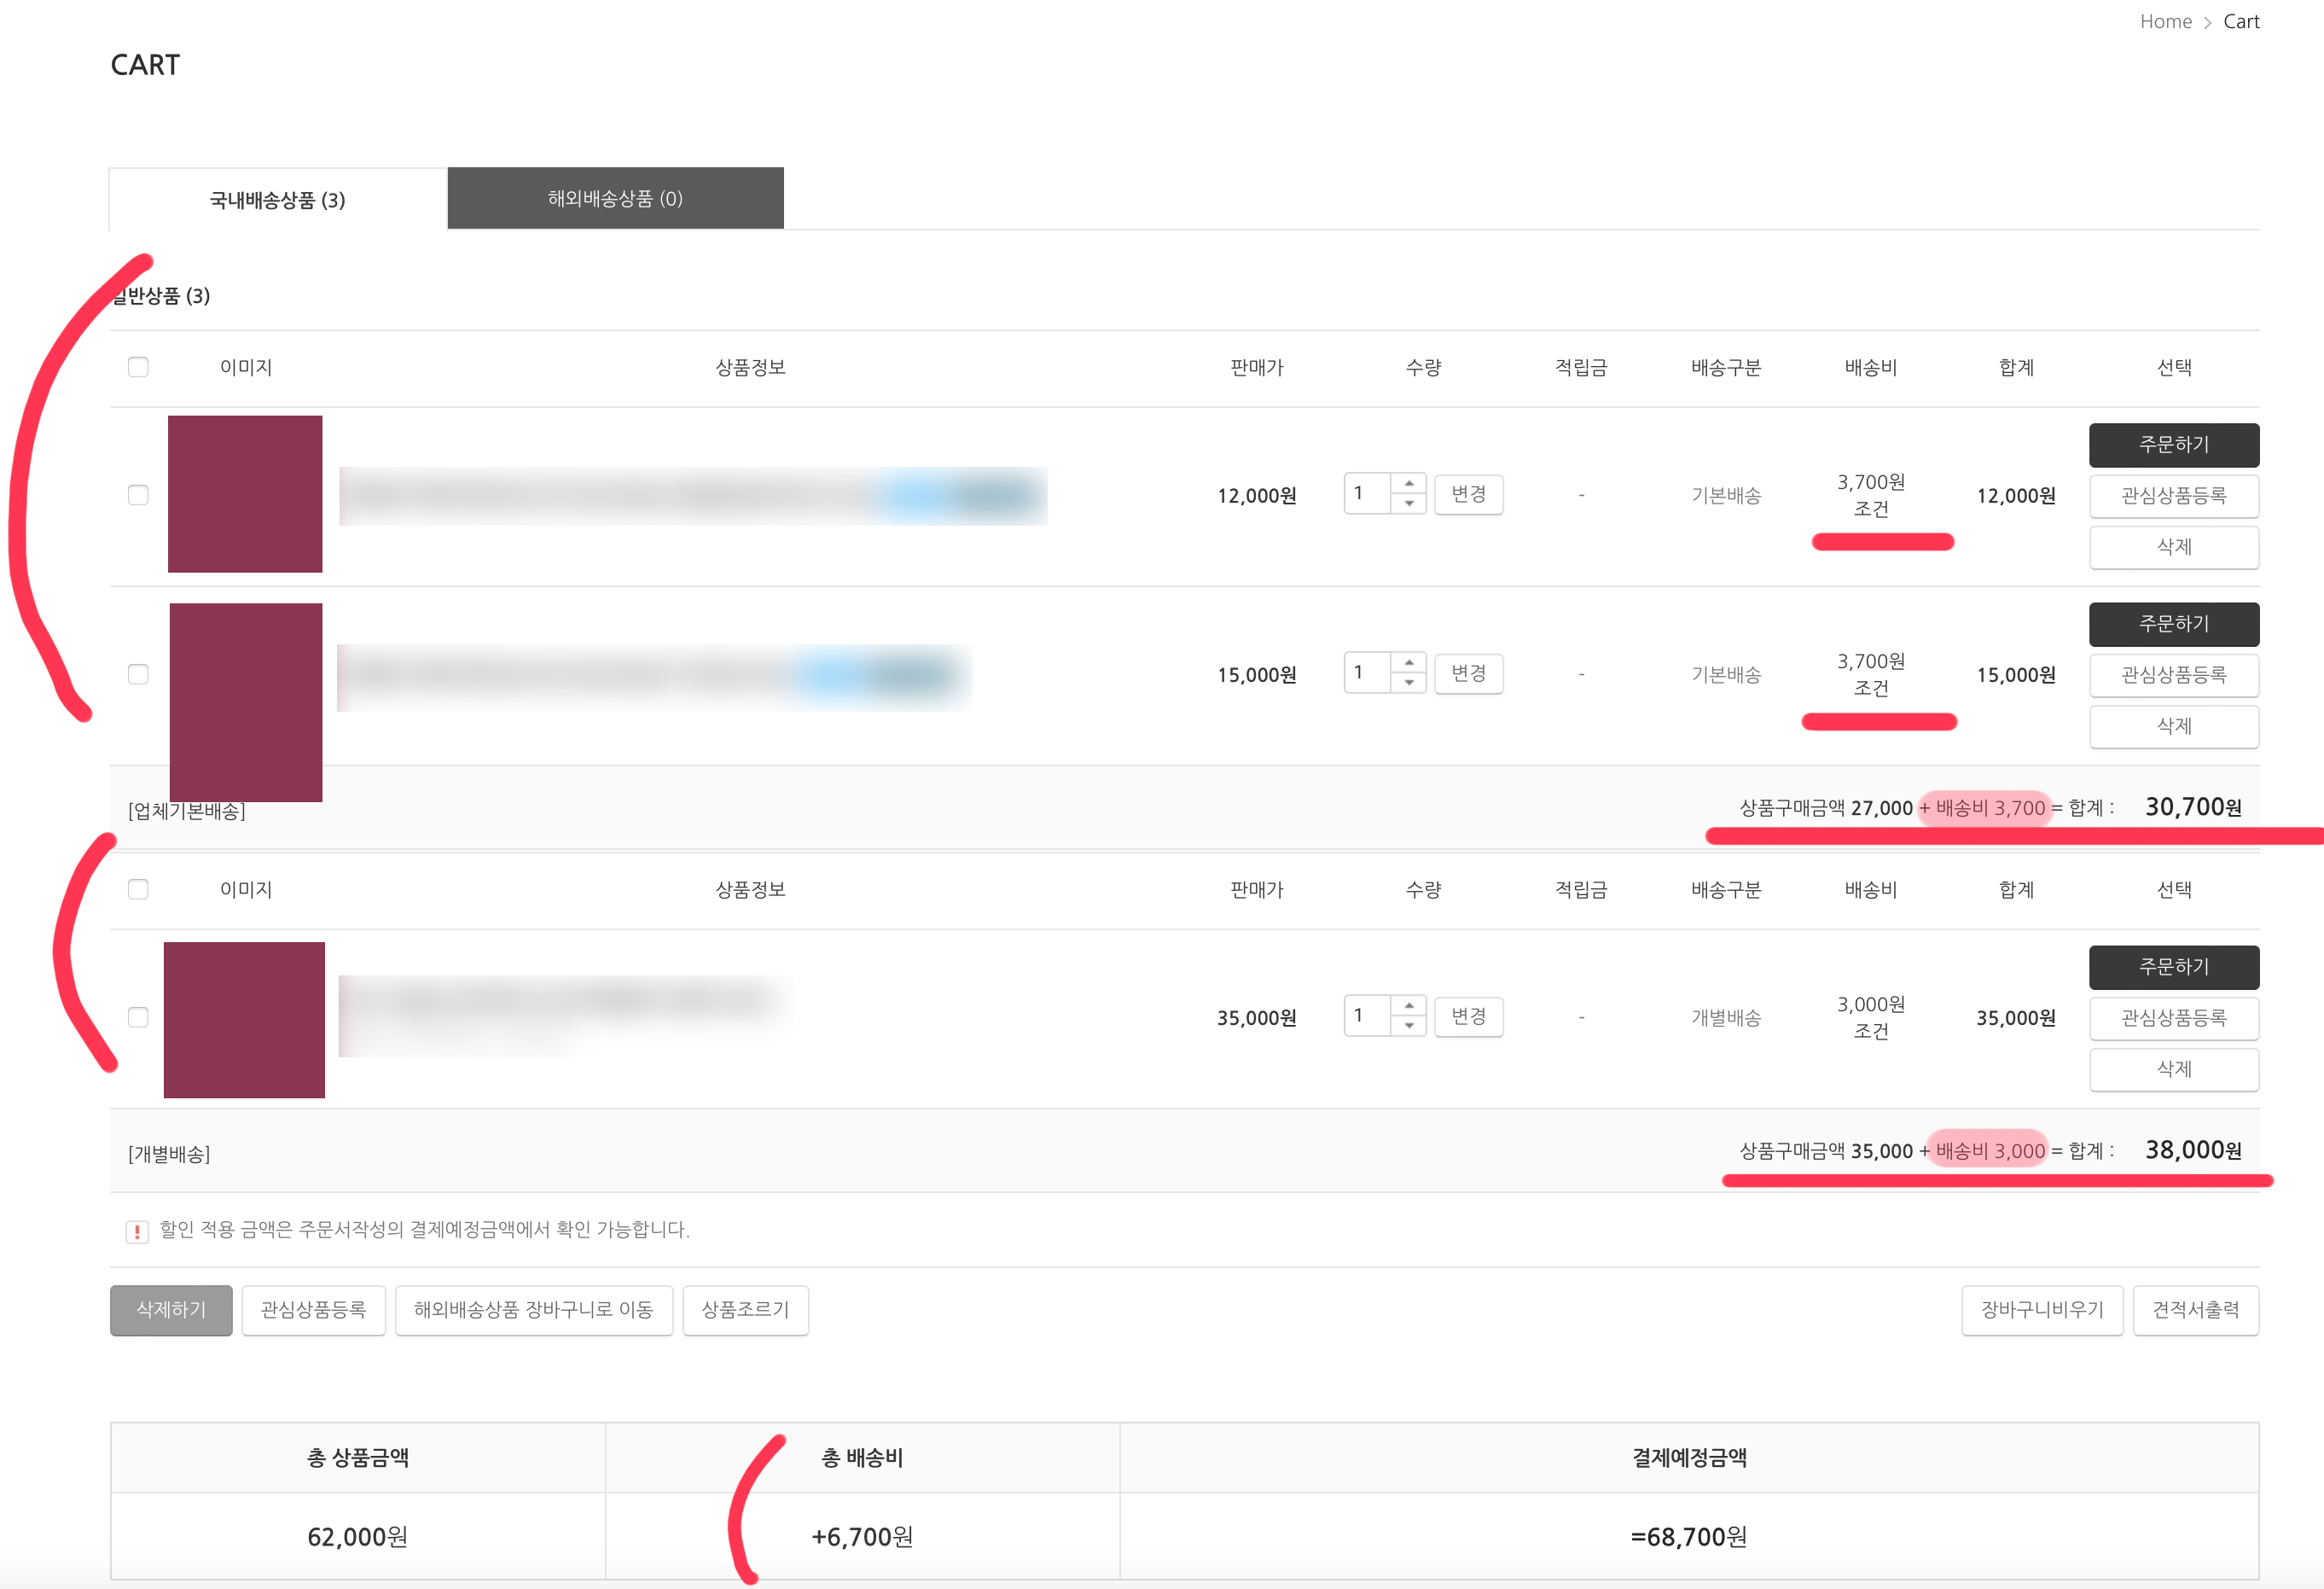Select the 35,000원 product checkbox
The height and width of the screenshot is (1589, 2324).
tap(138, 1017)
